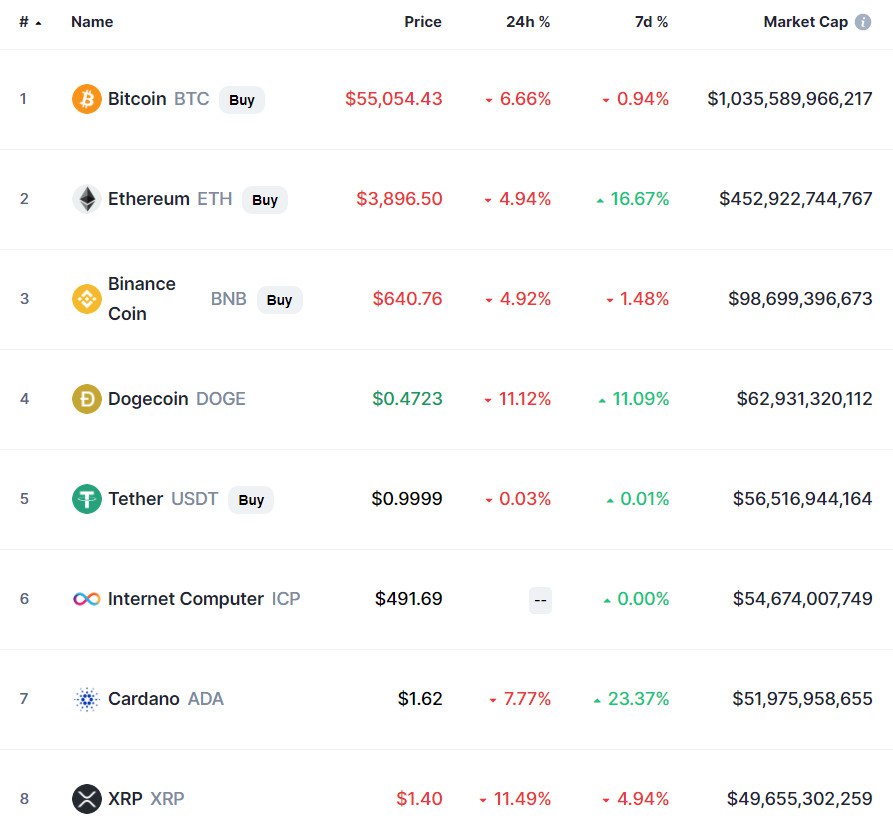Sort table by Name column header
The image size is (893, 831).
92,22
